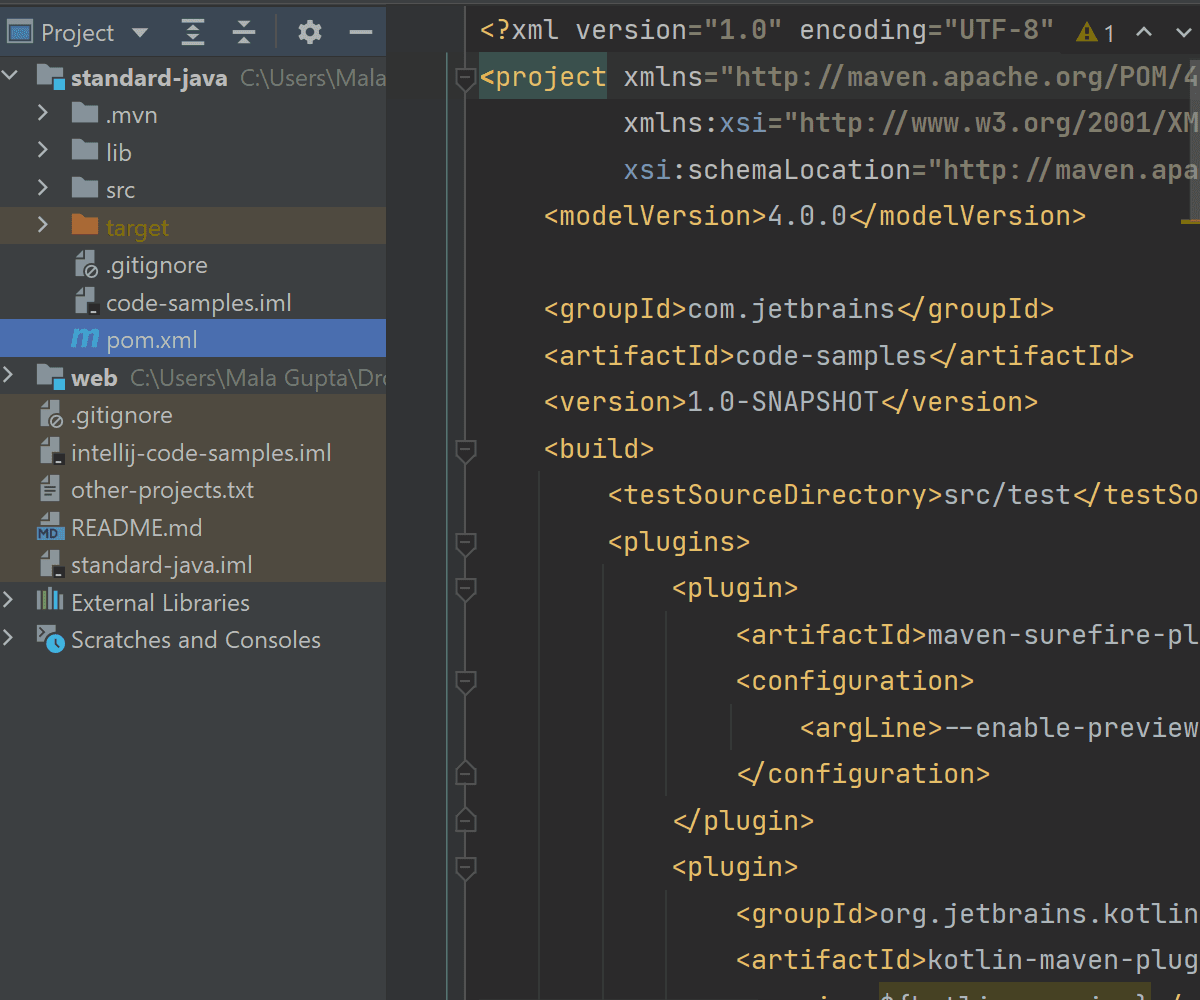Go to next highlighted error arrow
The image size is (1200, 1000).
click(x=1183, y=32)
